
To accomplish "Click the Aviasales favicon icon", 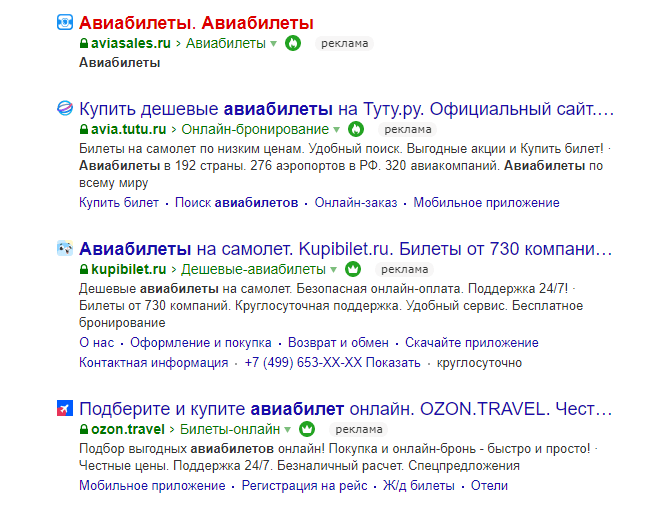I will tap(65, 22).
